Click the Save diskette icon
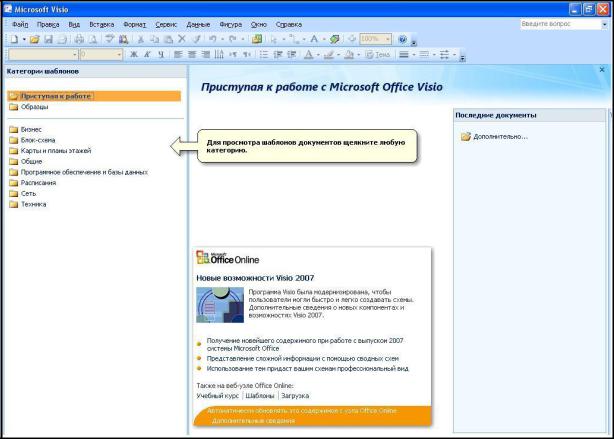The width and height of the screenshot is (614, 439). [48, 39]
